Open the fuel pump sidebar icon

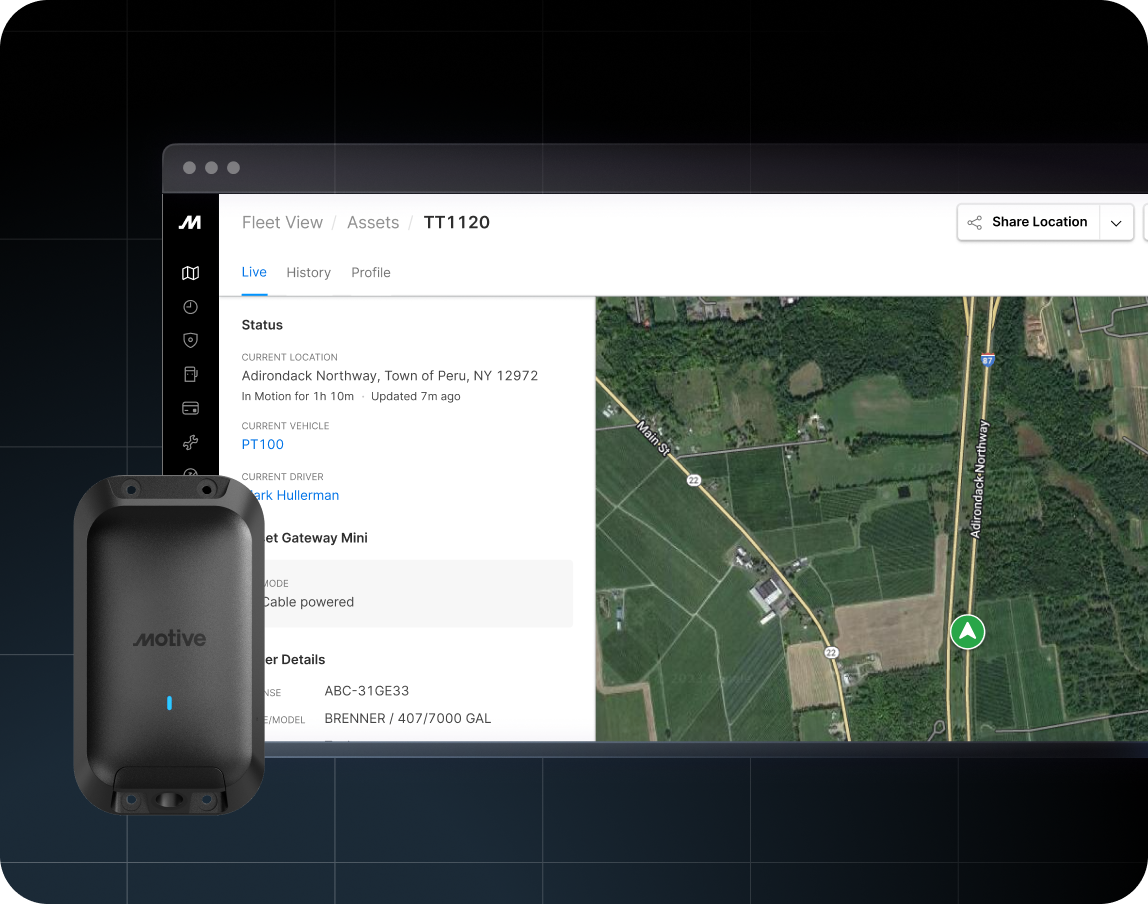pos(190,374)
